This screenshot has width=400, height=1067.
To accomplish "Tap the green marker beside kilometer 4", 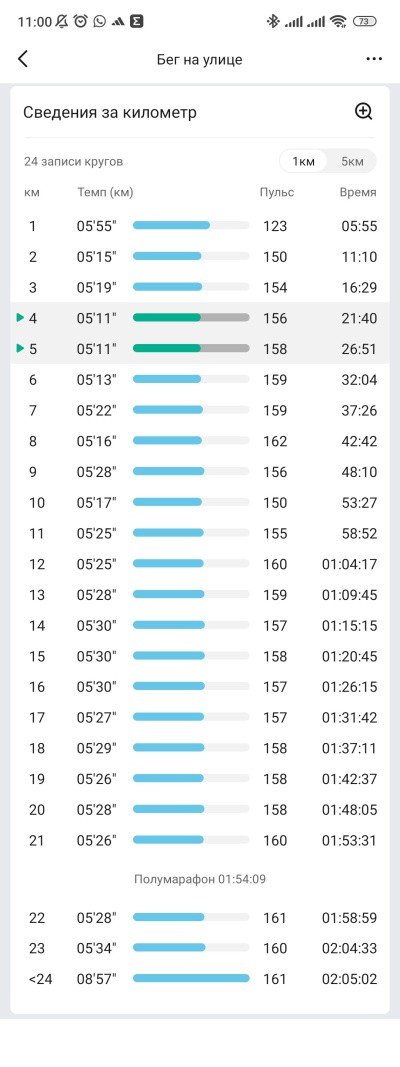I will click(x=20, y=318).
